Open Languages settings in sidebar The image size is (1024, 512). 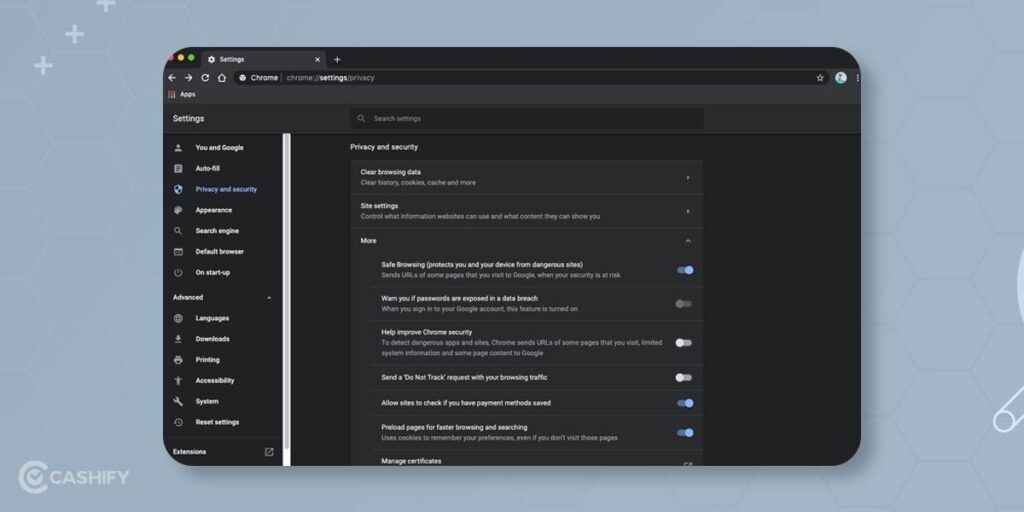click(212, 318)
